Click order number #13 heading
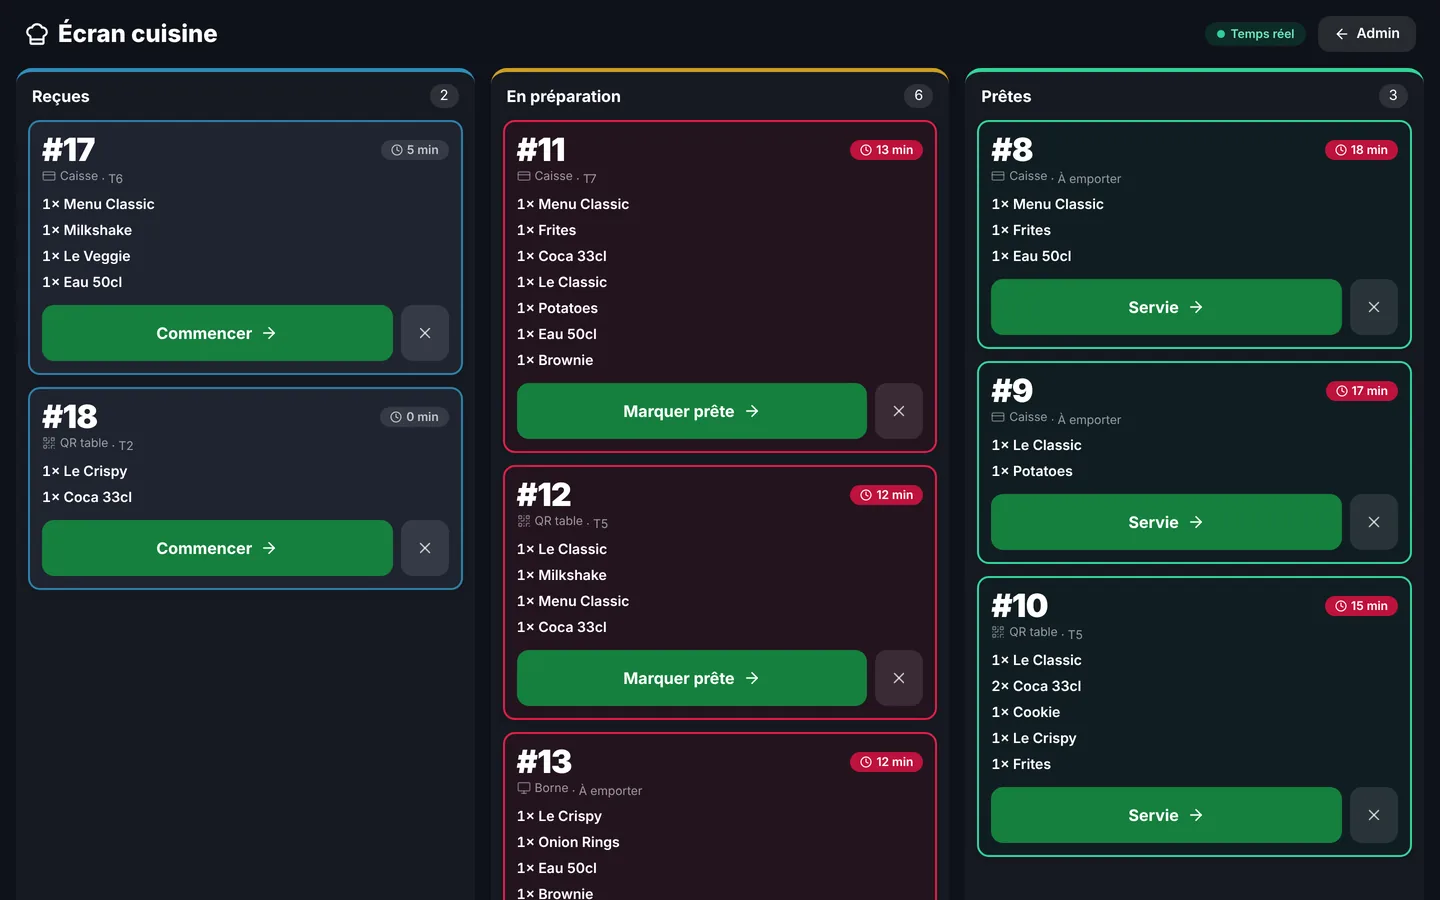1440x900 pixels. click(x=544, y=762)
